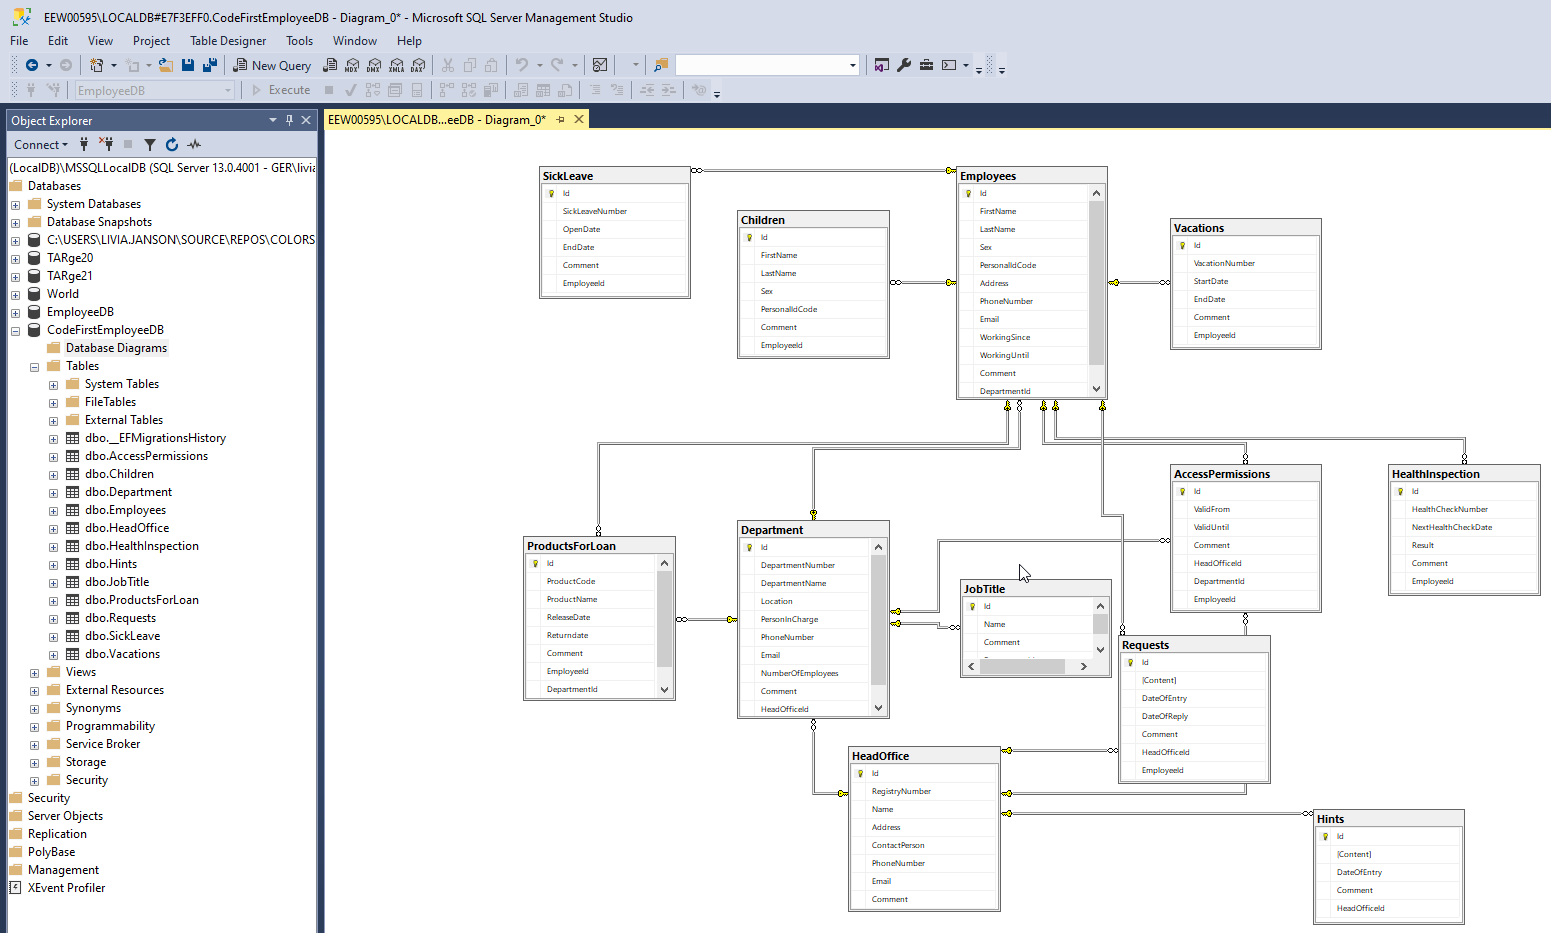Click the Navigate Backward arrow icon
The height and width of the screenshot is (933, 1551).
(32, 65)
